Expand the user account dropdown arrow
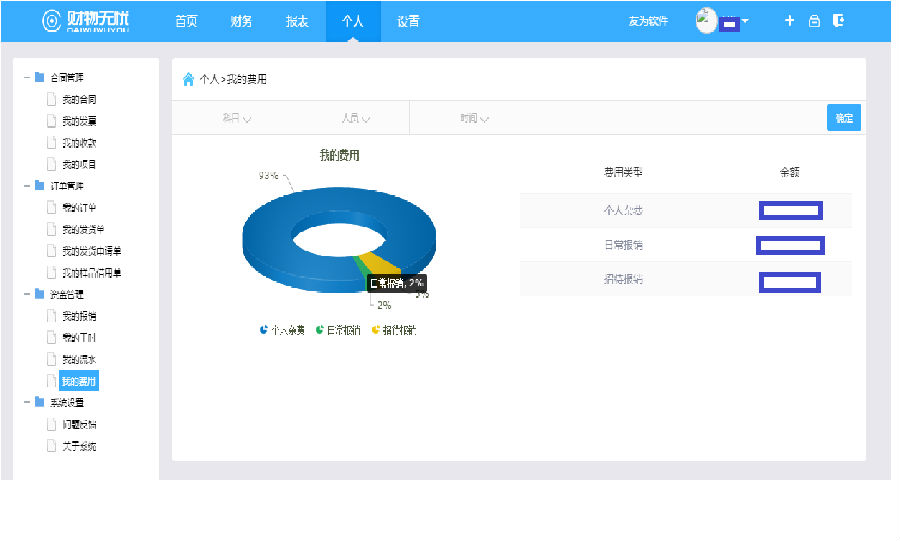Image resolution: width=900 pixels, height=541 pixels. point(745,21)
